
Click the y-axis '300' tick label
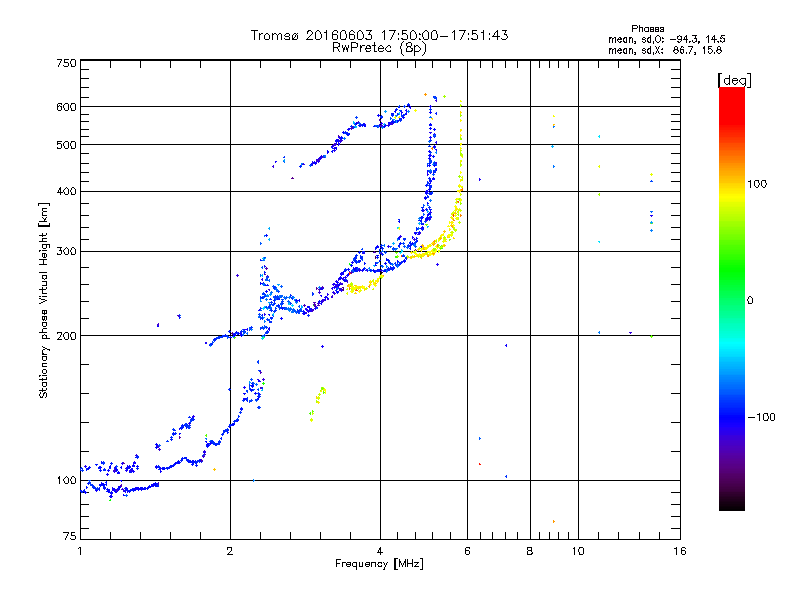[x=66, y=252]
